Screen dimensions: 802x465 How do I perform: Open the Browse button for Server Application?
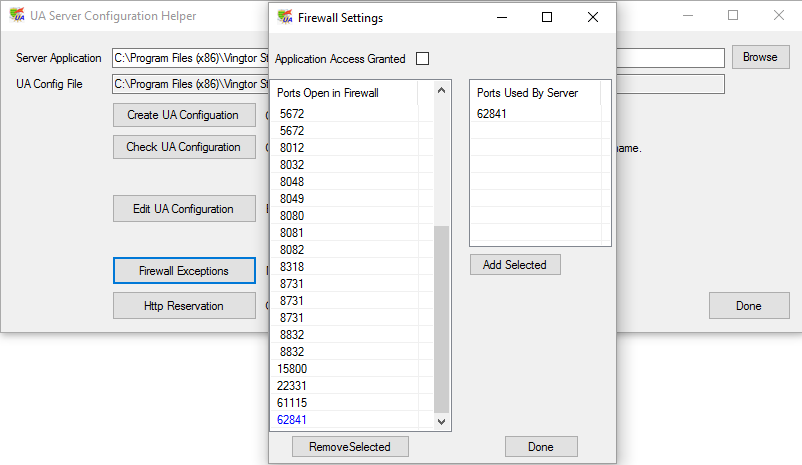click(759, 57)
